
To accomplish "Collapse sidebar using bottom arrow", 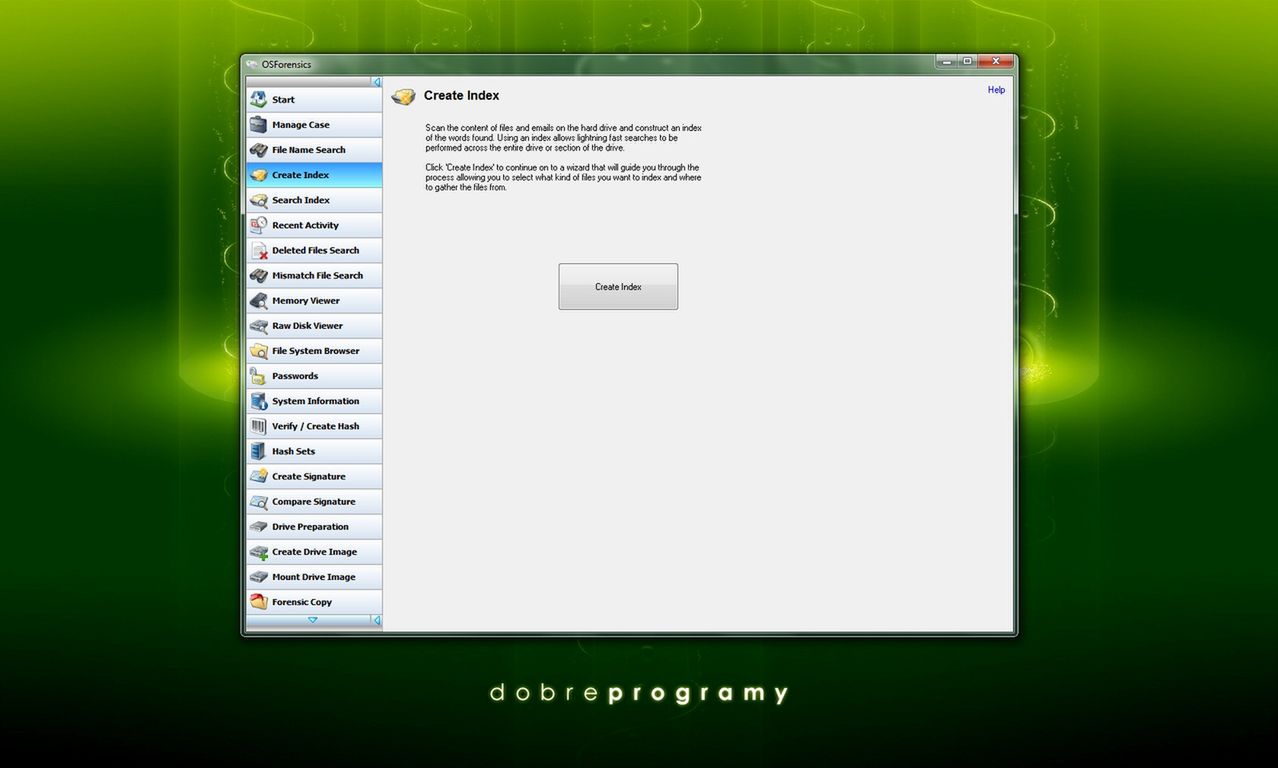I will pyautogui.click(x=377, y=621).
